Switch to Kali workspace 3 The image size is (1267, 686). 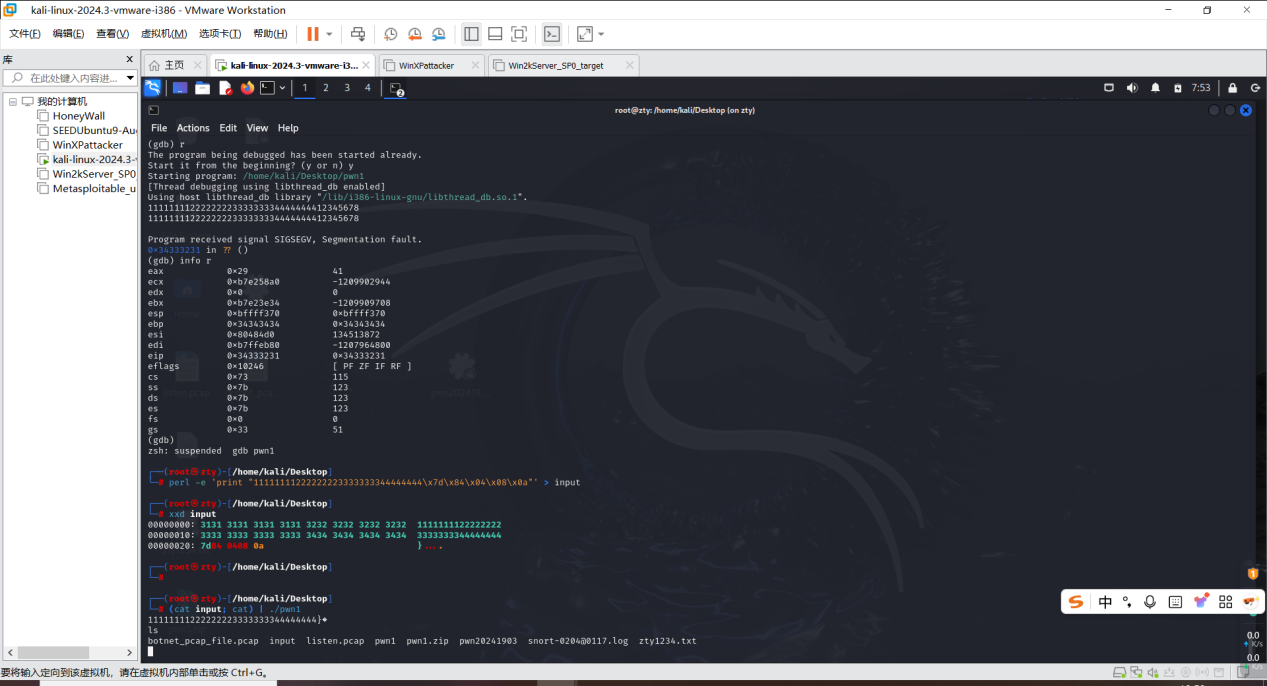(x=347, y=88)
